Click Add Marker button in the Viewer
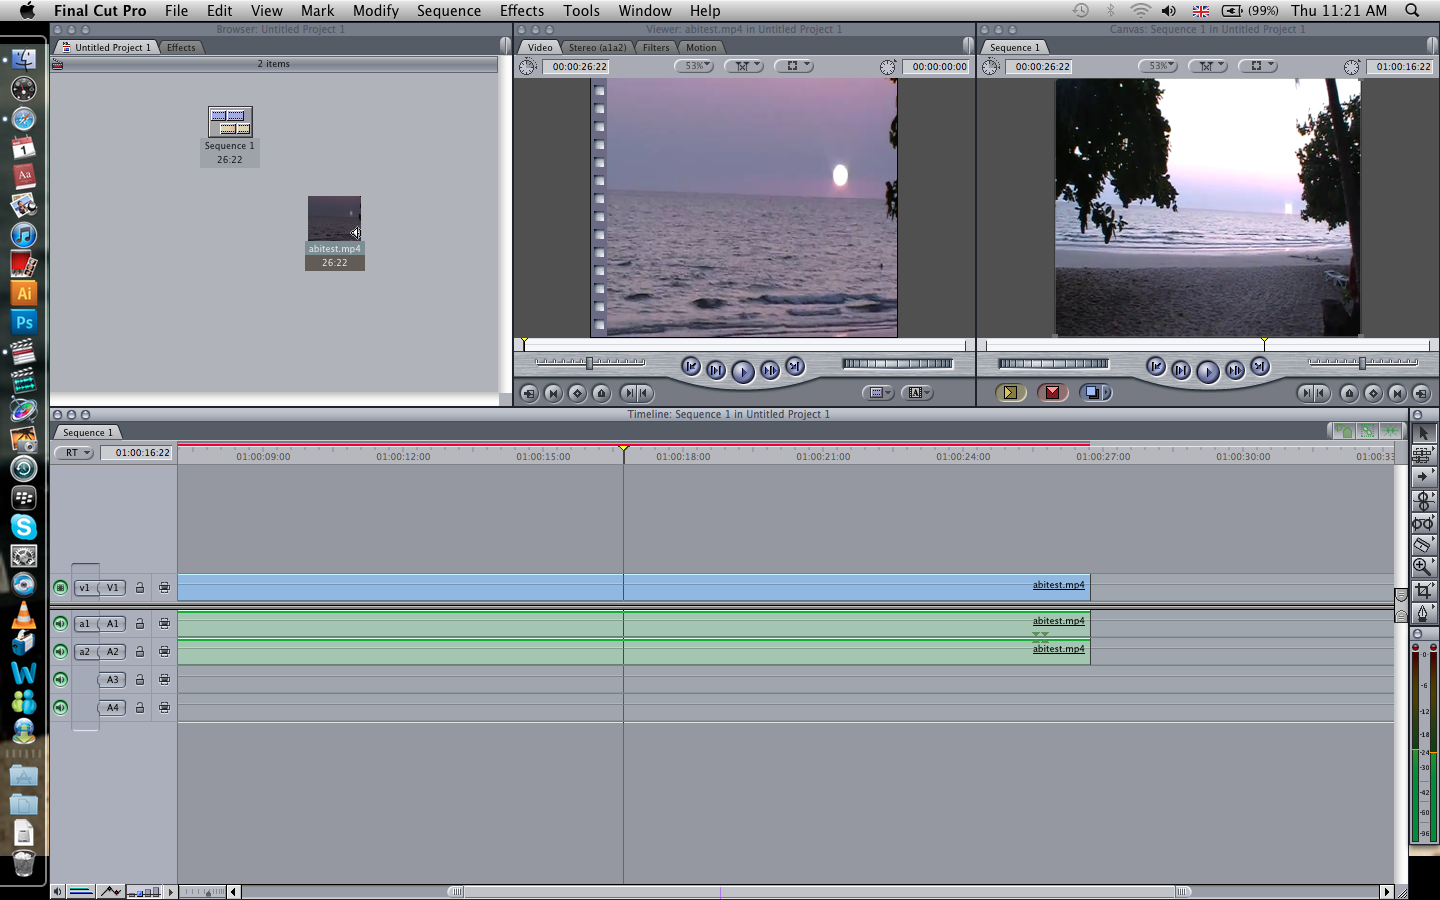This screenshot has height=900, width=1440. [x=601, y=393]
